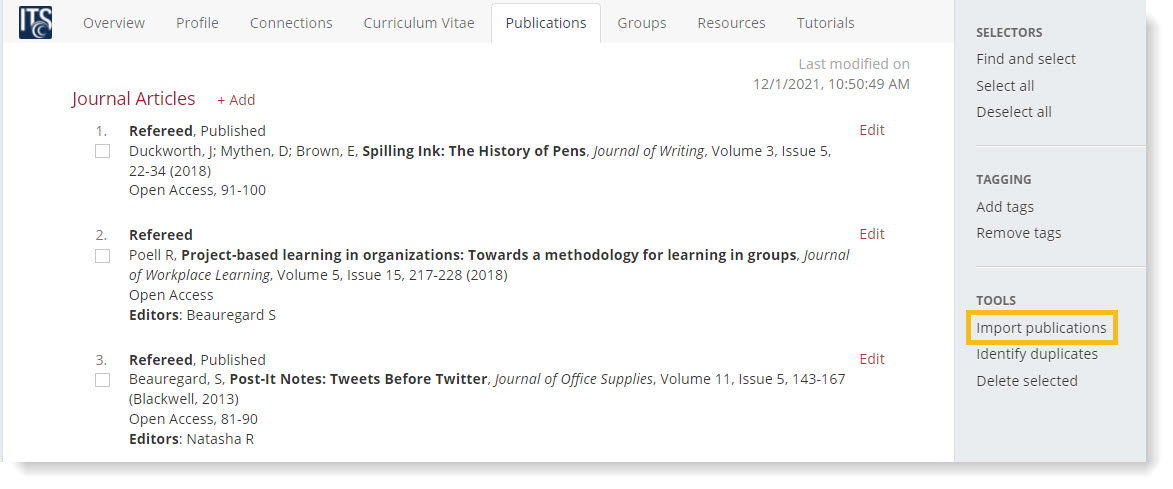Viewport: 1173px width, 489px height.
Task: Tick the Post-It Notes article checkbox
Action: pyautogui.click(x=102, y=380)
